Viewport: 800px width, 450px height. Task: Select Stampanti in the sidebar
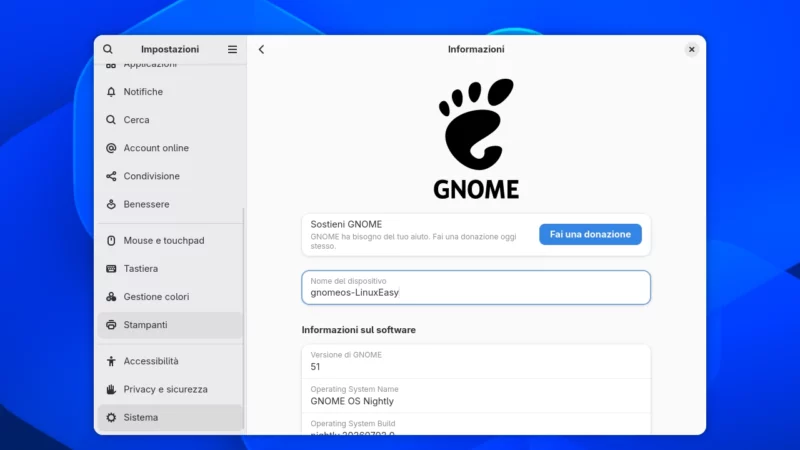click(x=169, y=325)
